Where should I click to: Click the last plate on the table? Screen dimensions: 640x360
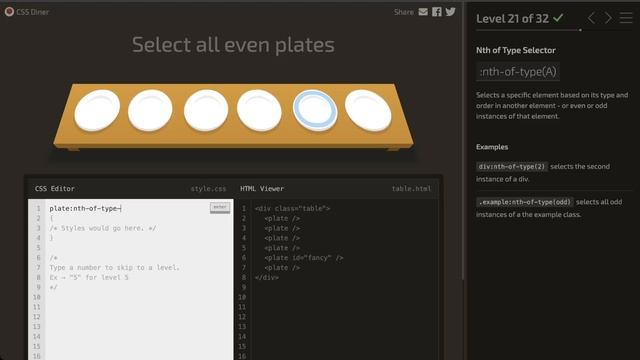click(x=368, y=110)
